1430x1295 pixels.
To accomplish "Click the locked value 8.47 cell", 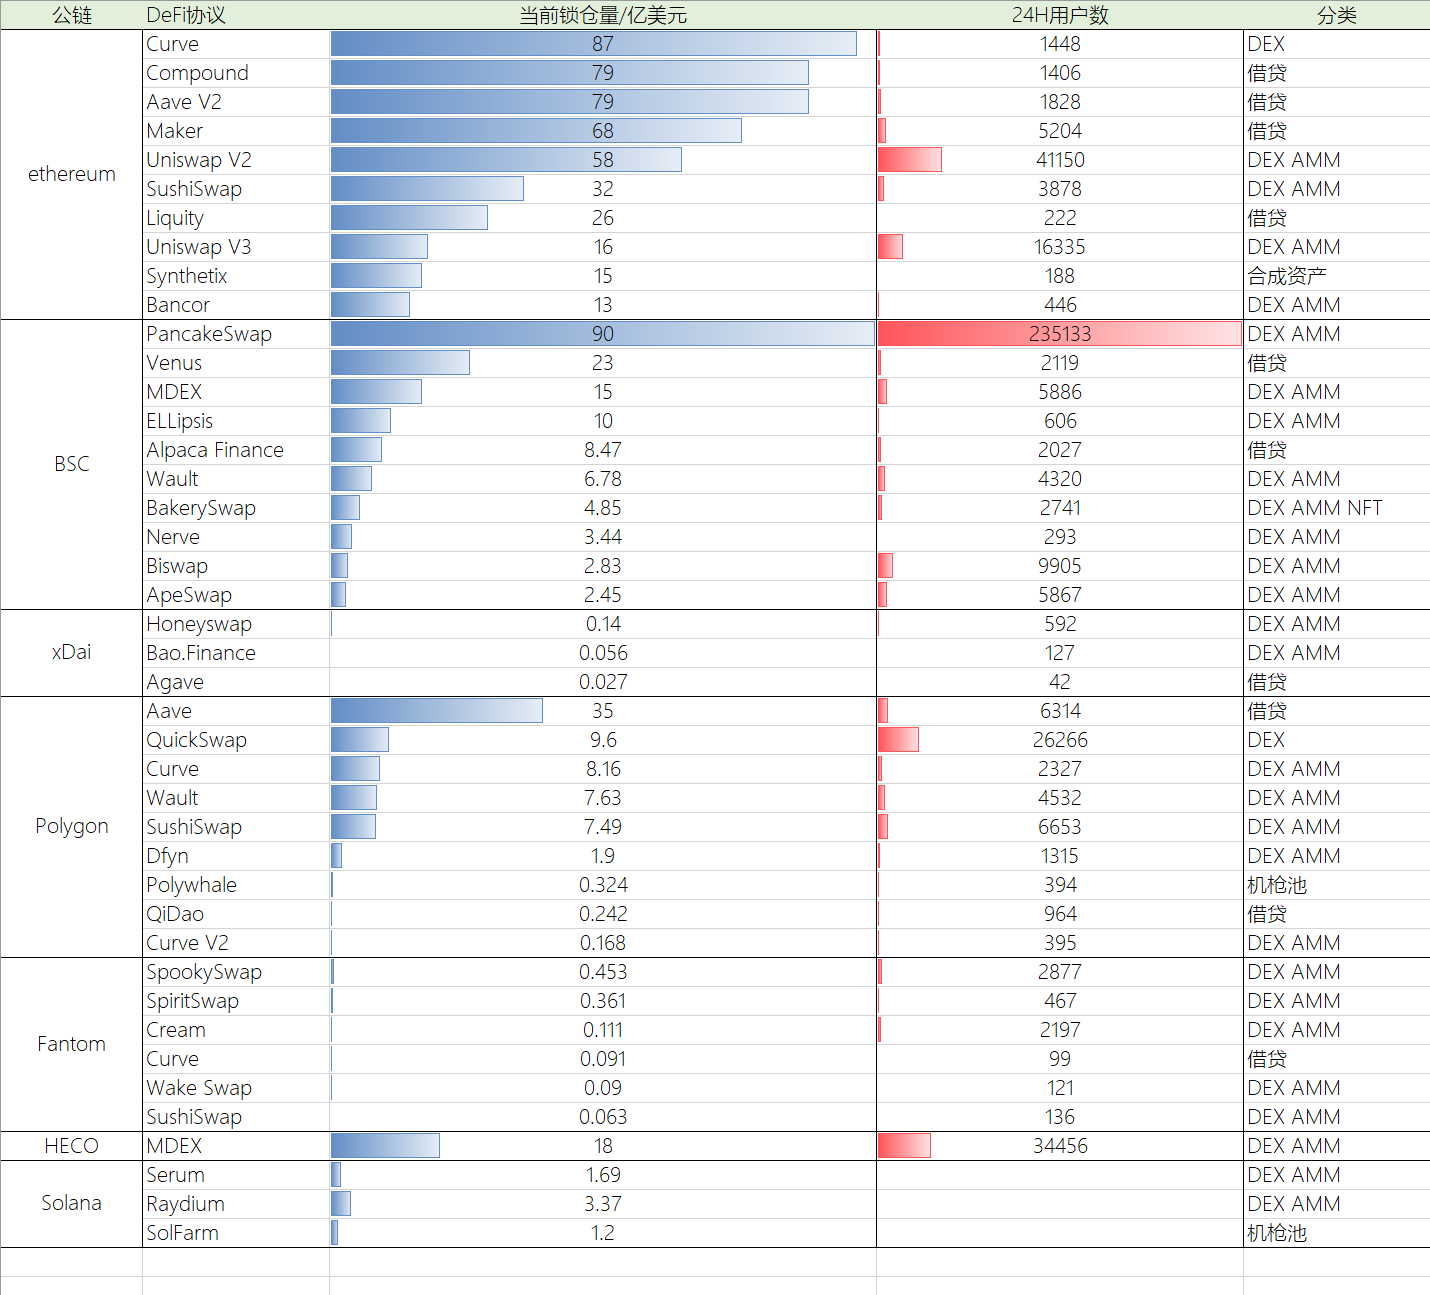I will pyautogui.click(x=603, y=450).
